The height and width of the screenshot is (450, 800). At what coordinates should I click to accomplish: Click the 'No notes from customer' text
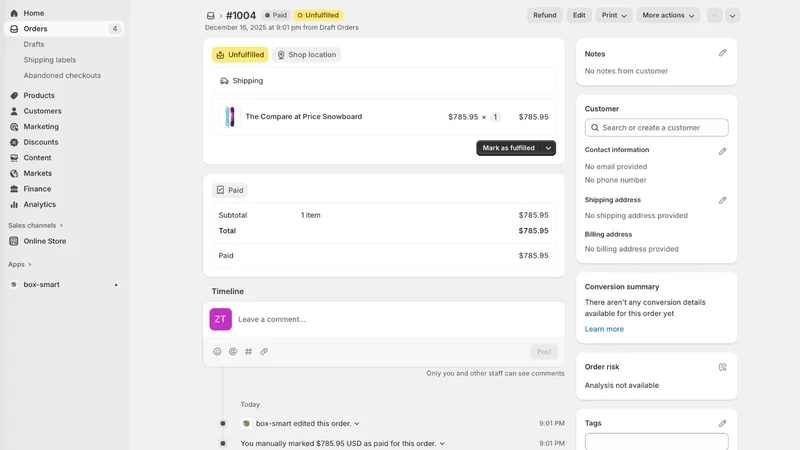coord(626,71)
